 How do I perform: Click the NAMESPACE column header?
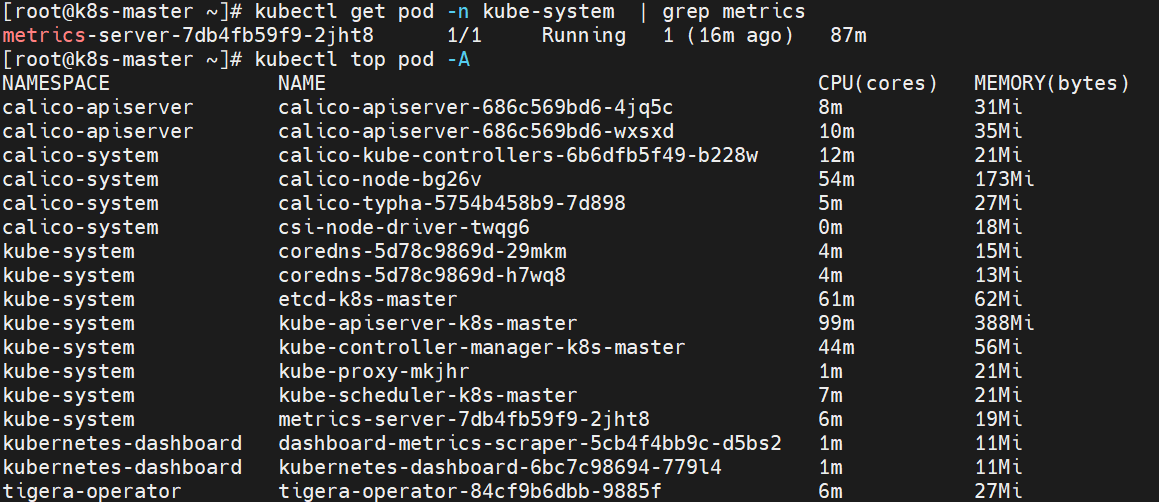(56, 83)
